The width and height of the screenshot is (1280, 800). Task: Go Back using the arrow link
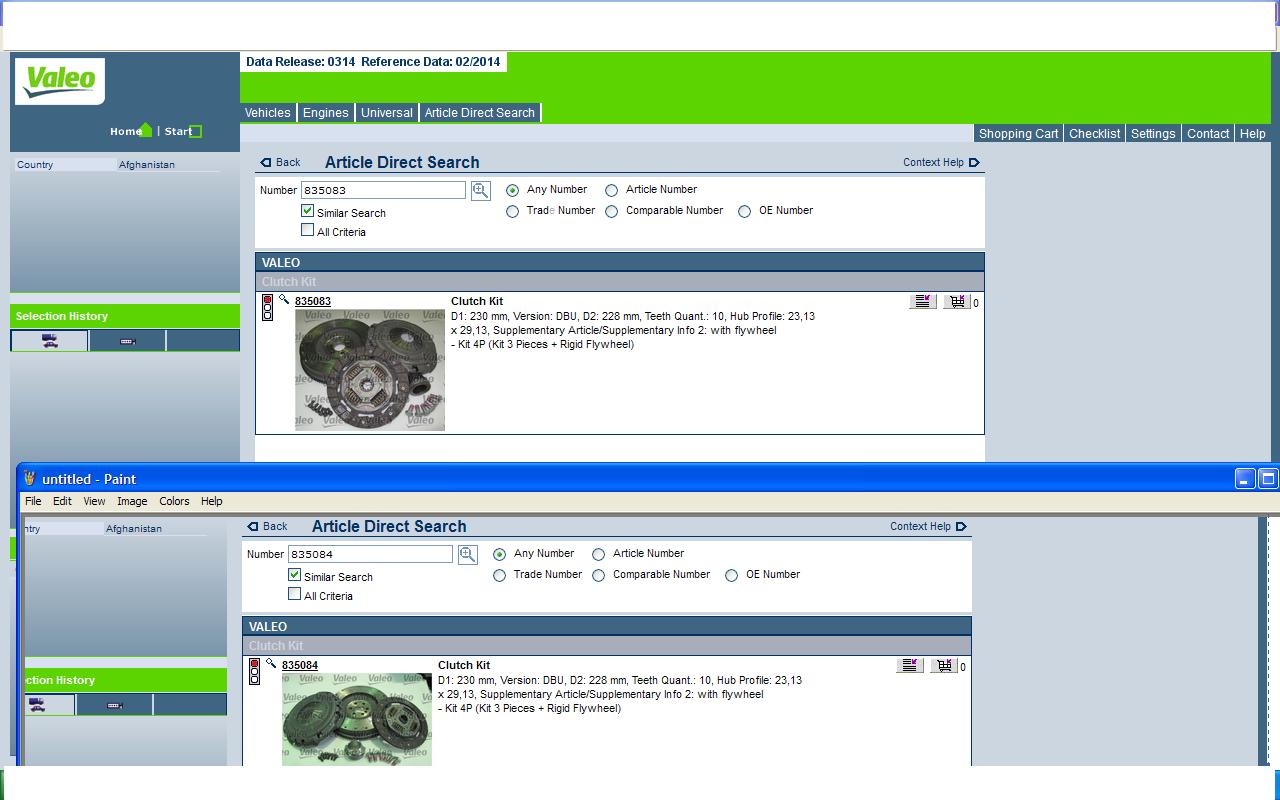(280, 162)
